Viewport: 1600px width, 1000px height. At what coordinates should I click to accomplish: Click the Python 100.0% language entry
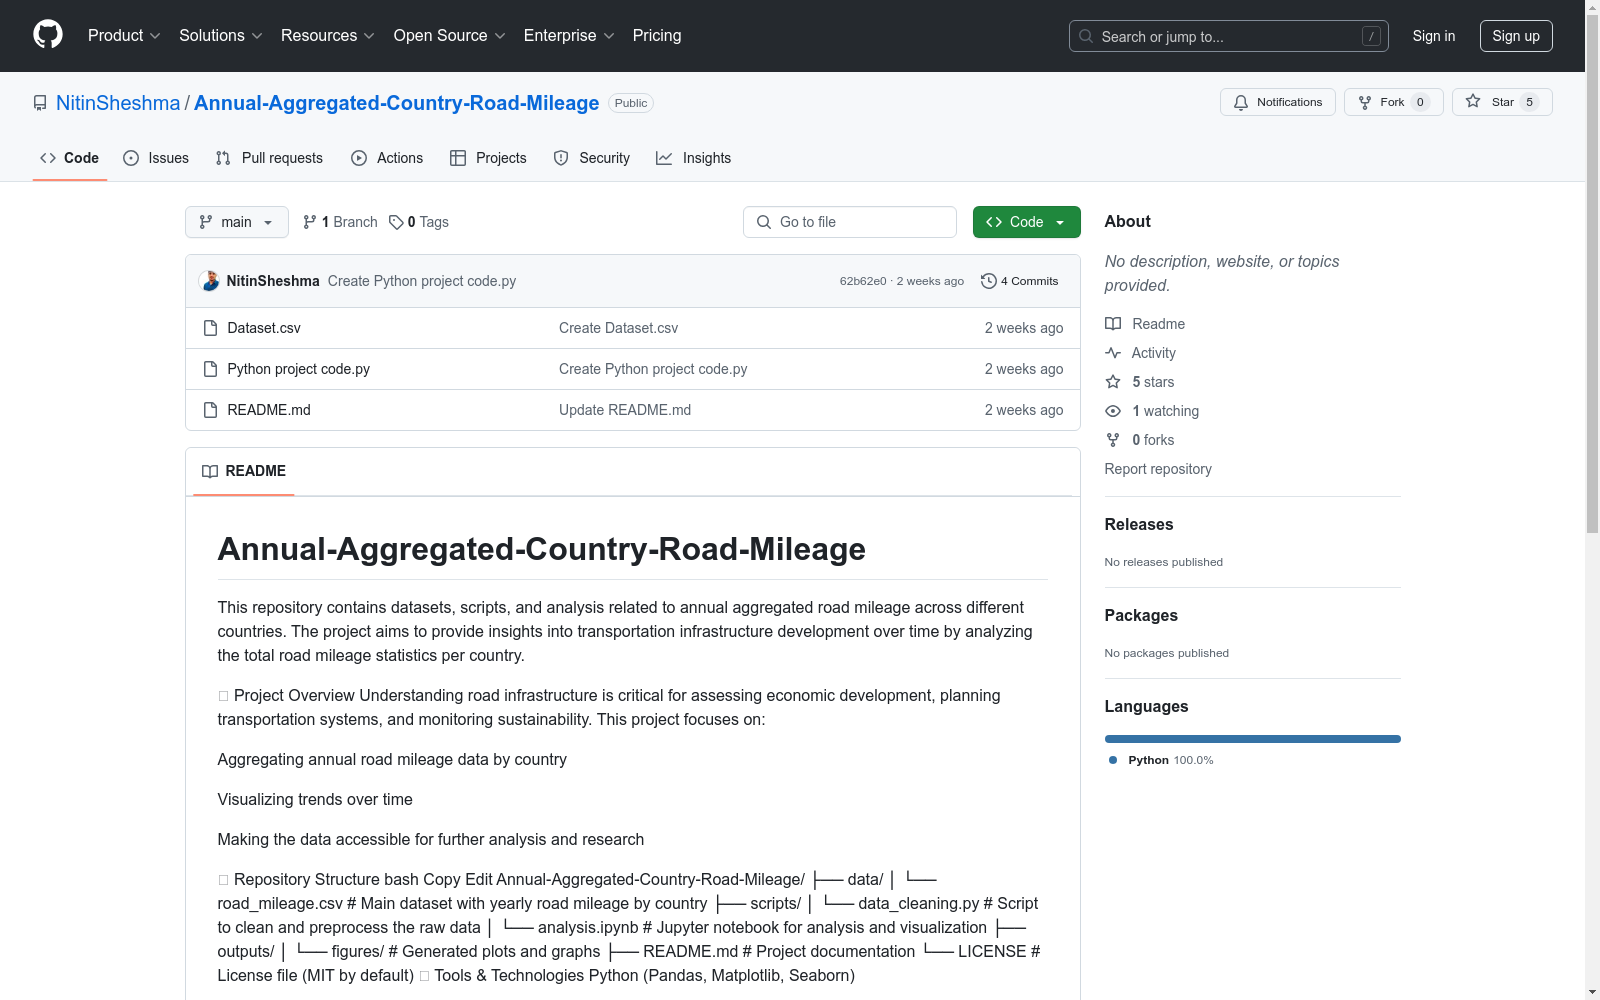[x=1161, y=760]
